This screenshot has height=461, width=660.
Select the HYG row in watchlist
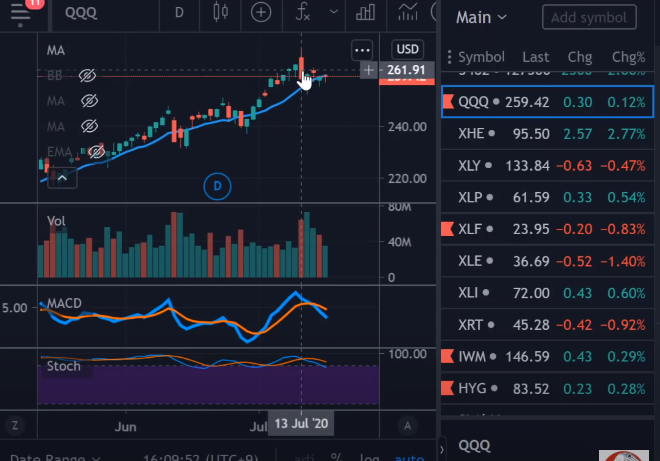coord(547,388)
